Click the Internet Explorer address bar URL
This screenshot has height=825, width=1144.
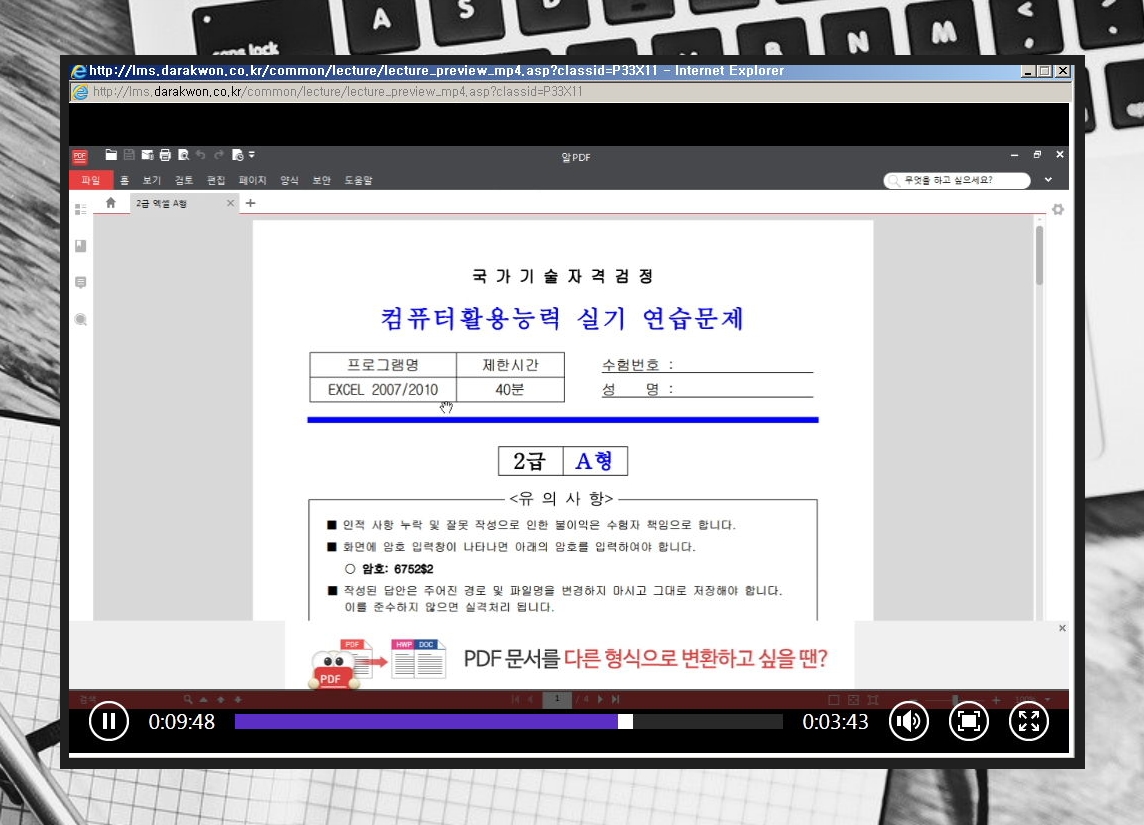338,92
